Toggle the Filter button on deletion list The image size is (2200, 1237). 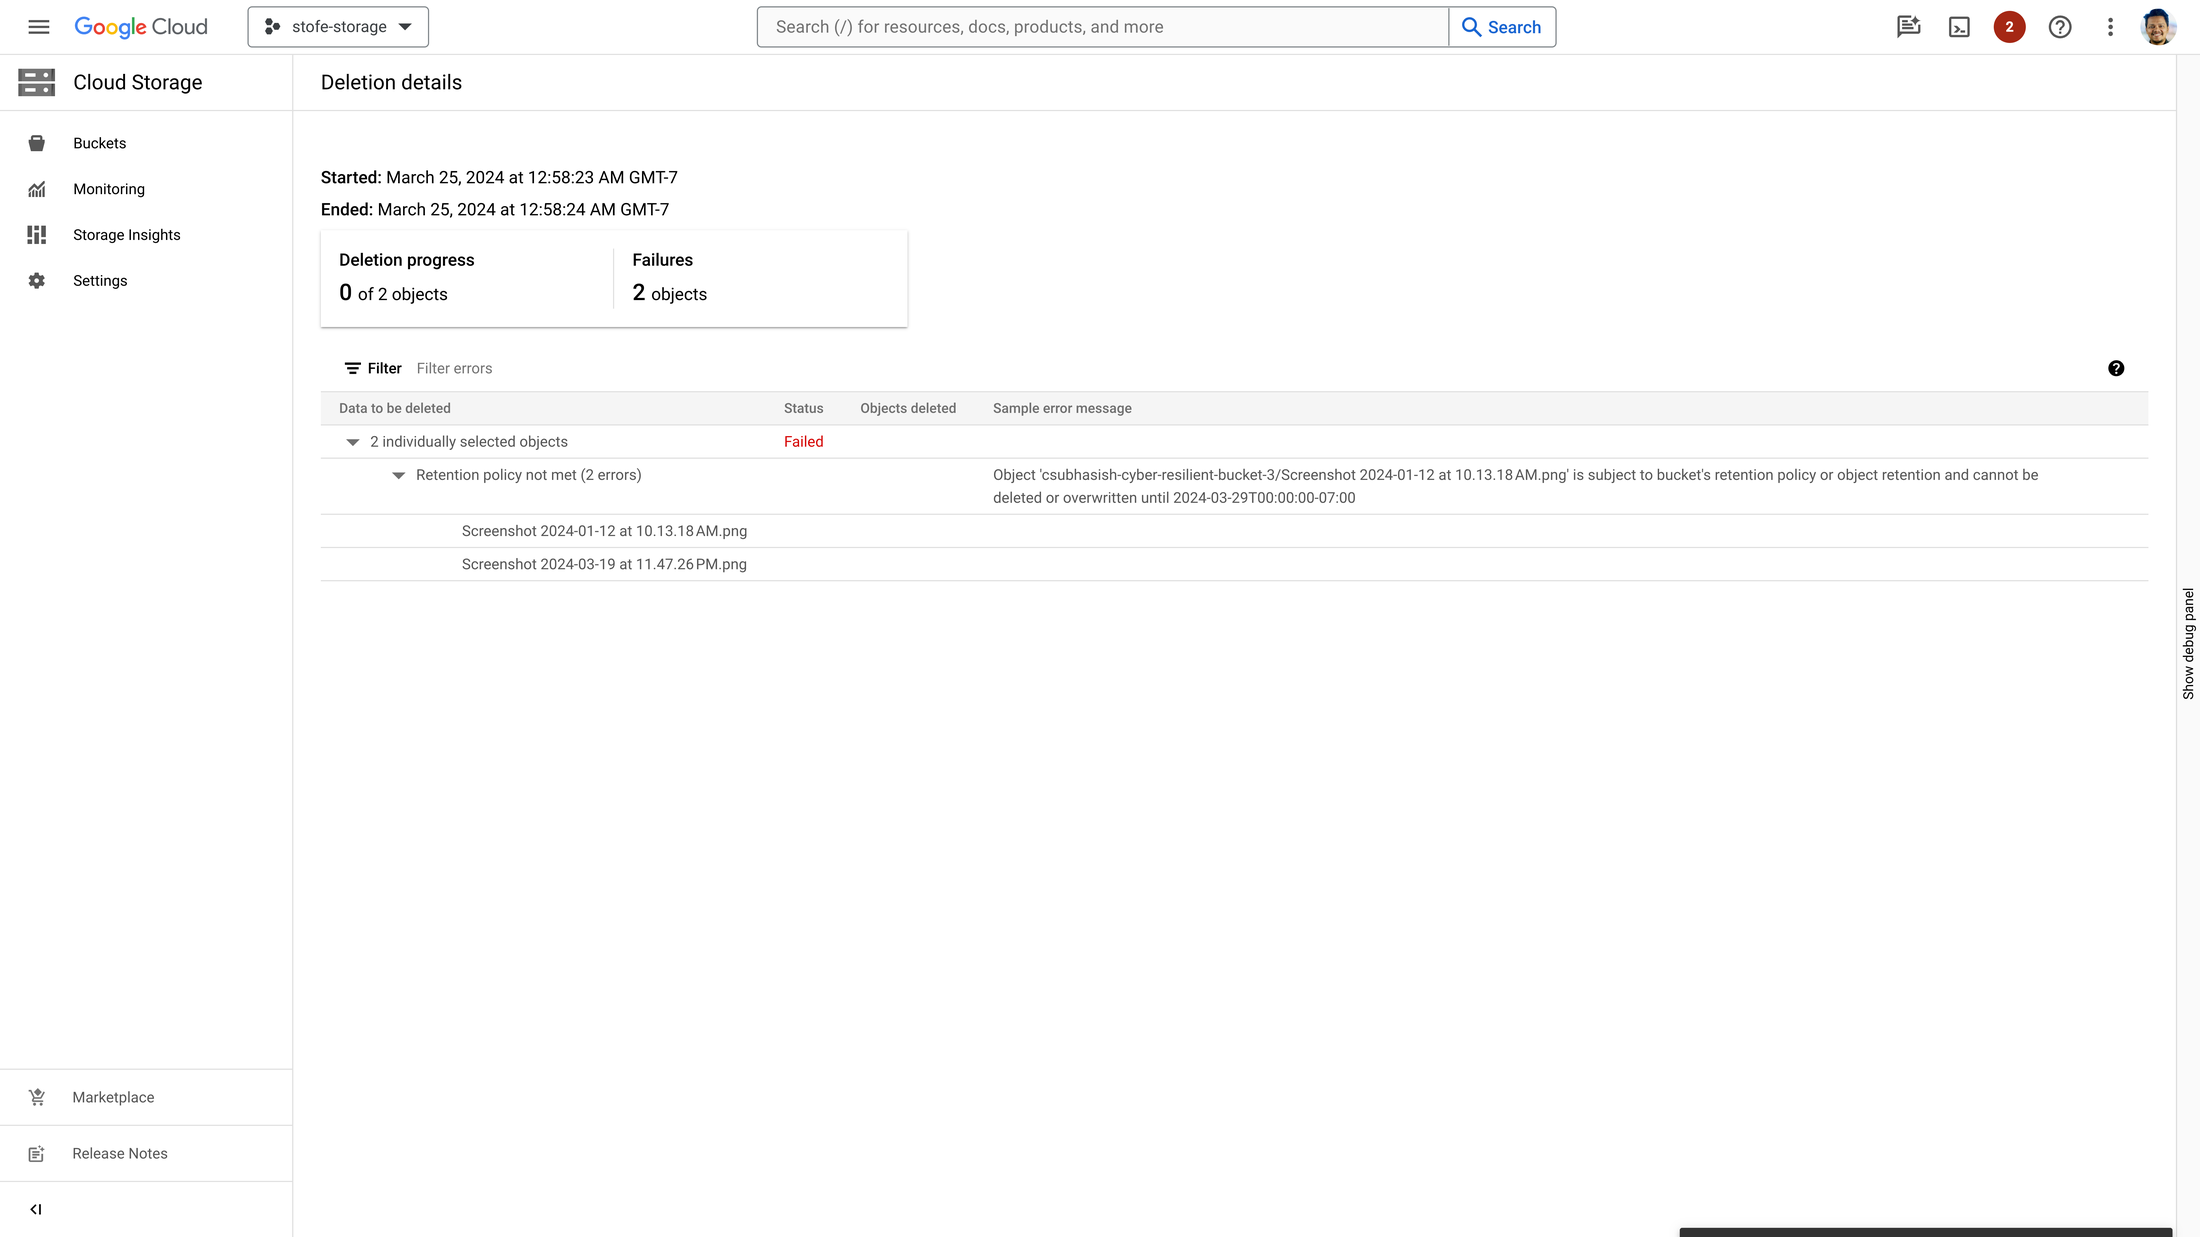372,369
